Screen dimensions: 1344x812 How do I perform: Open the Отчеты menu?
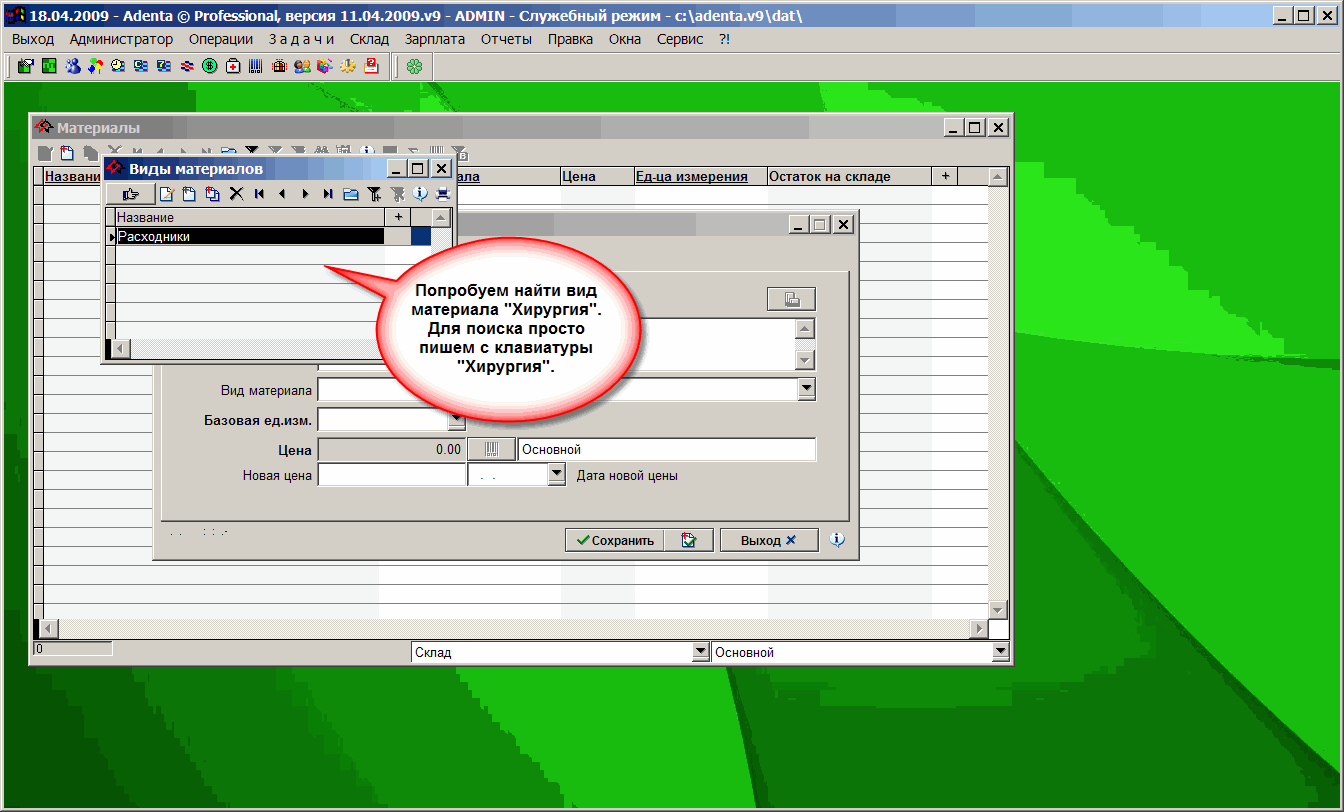[x=506, y=39]
